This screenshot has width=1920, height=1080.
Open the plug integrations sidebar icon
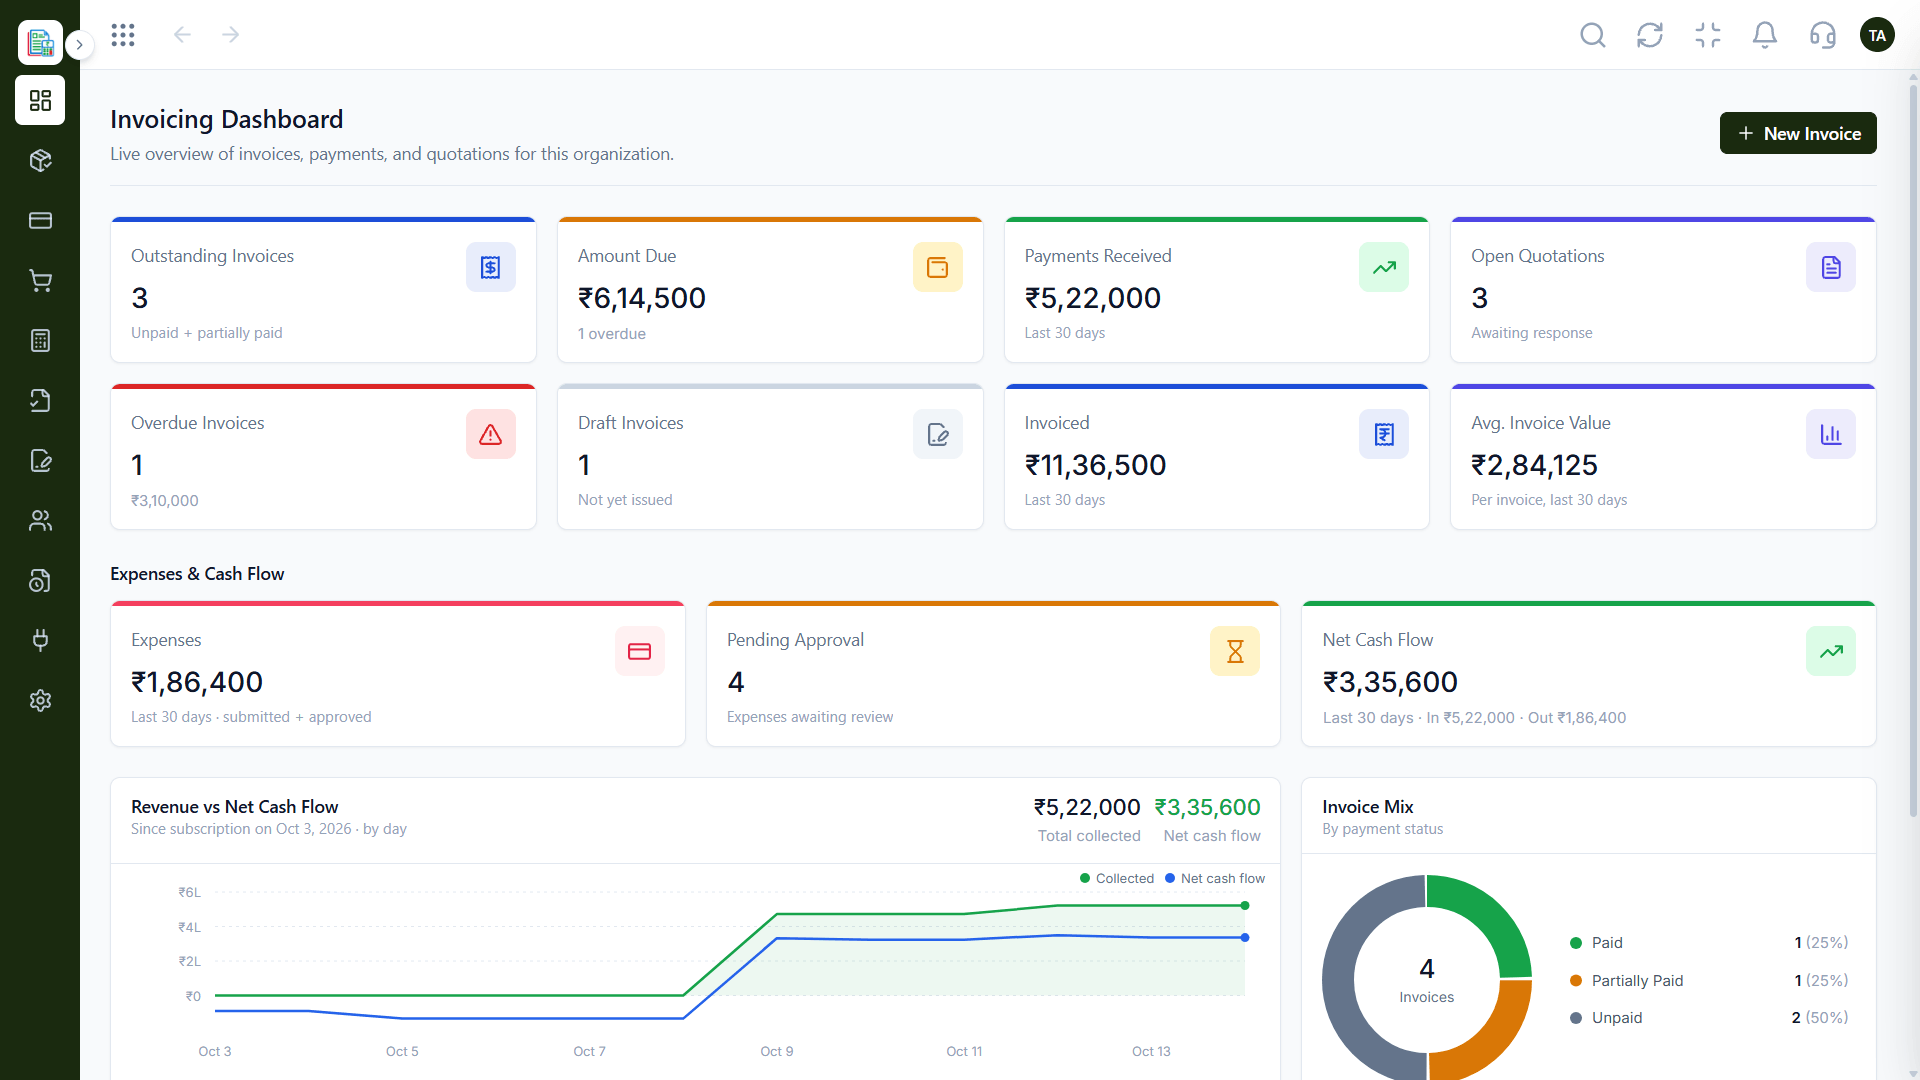click(40, 640)
